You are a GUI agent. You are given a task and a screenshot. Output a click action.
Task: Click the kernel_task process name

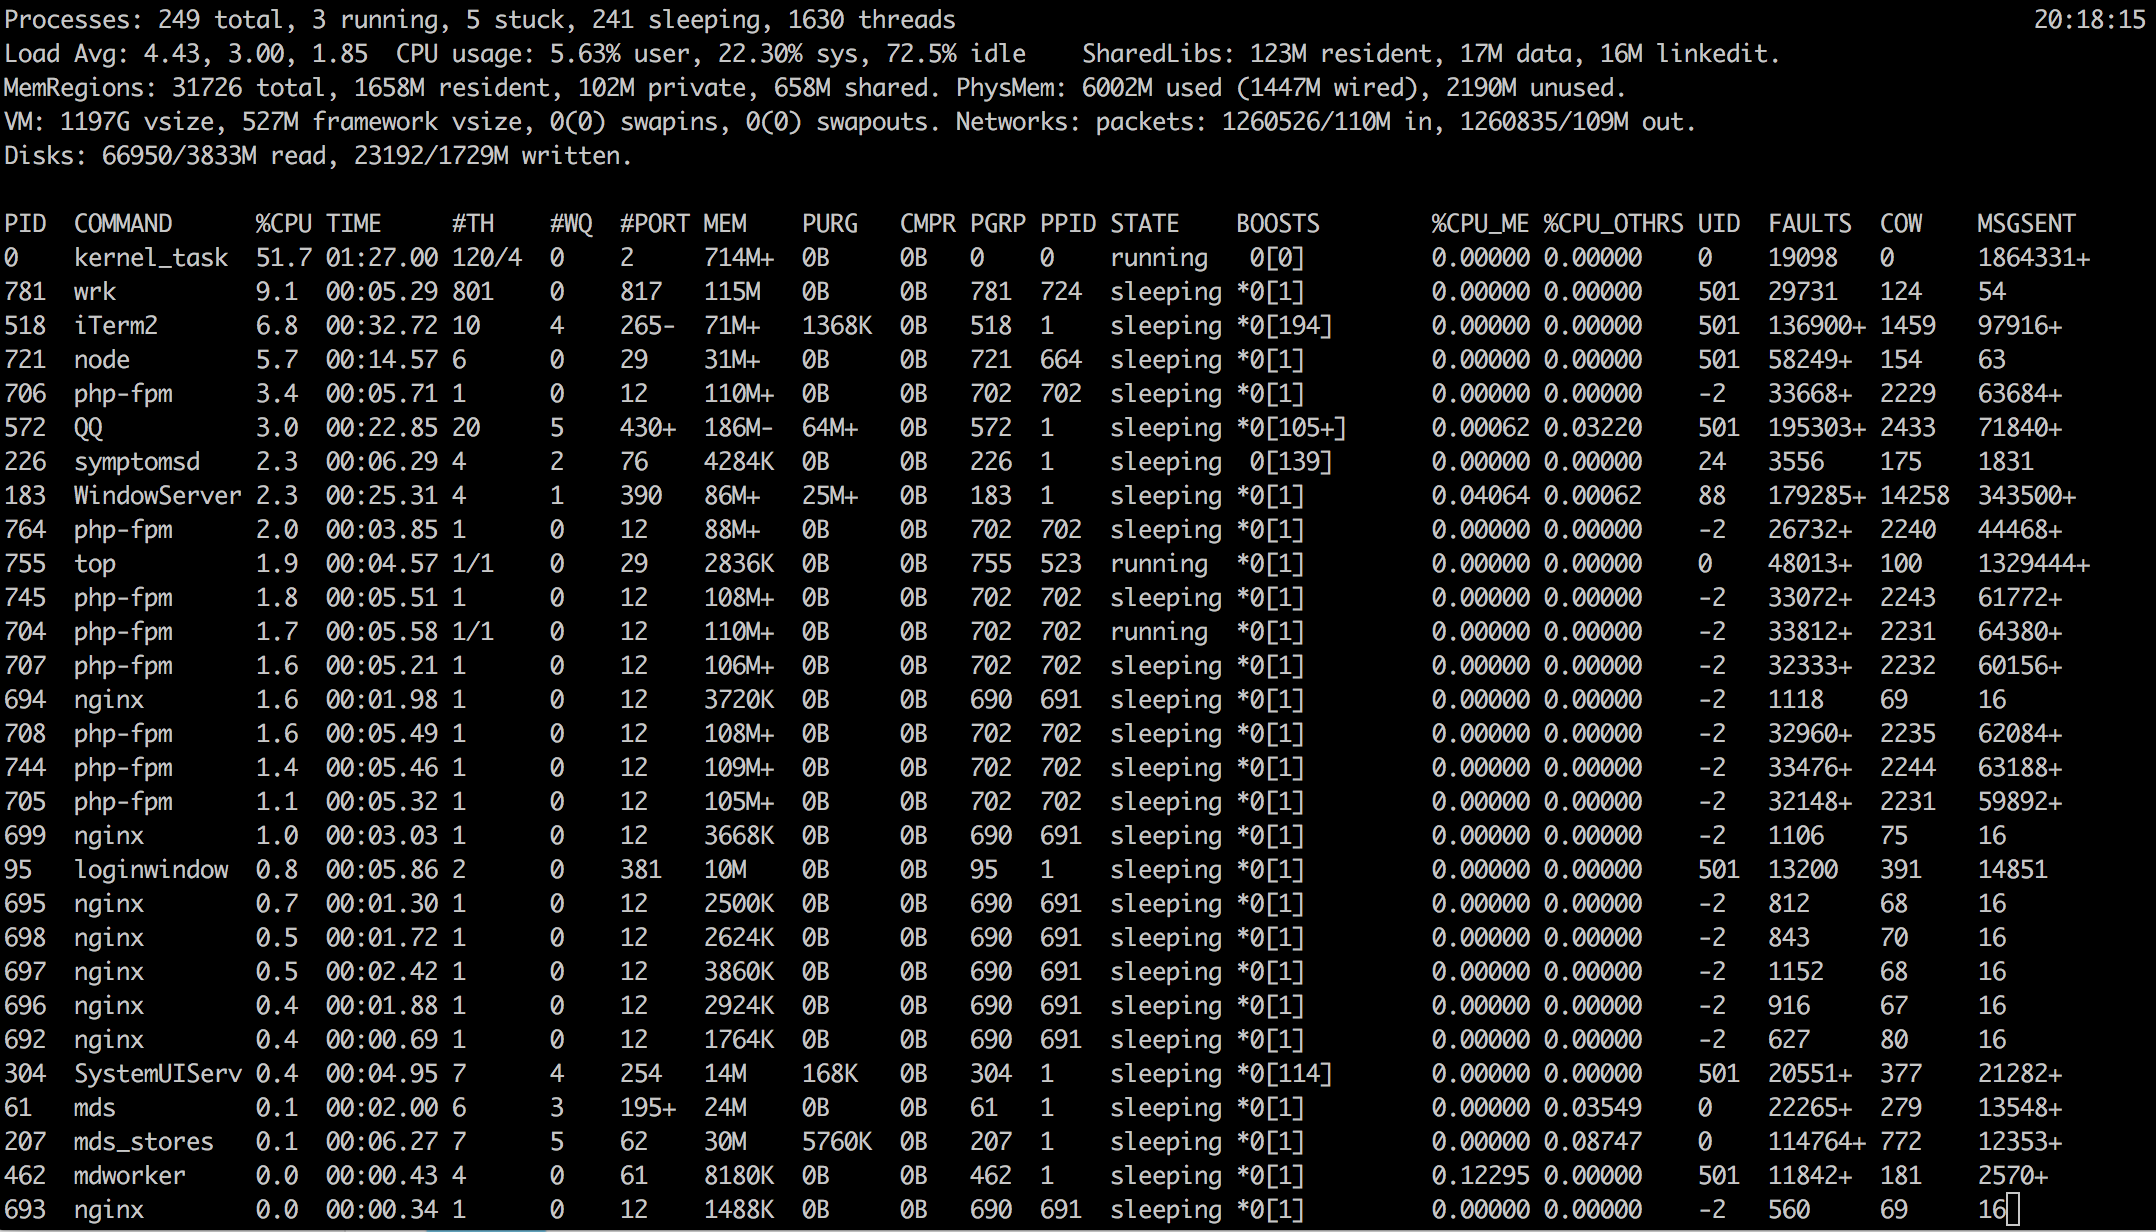(x=151, y=258)
